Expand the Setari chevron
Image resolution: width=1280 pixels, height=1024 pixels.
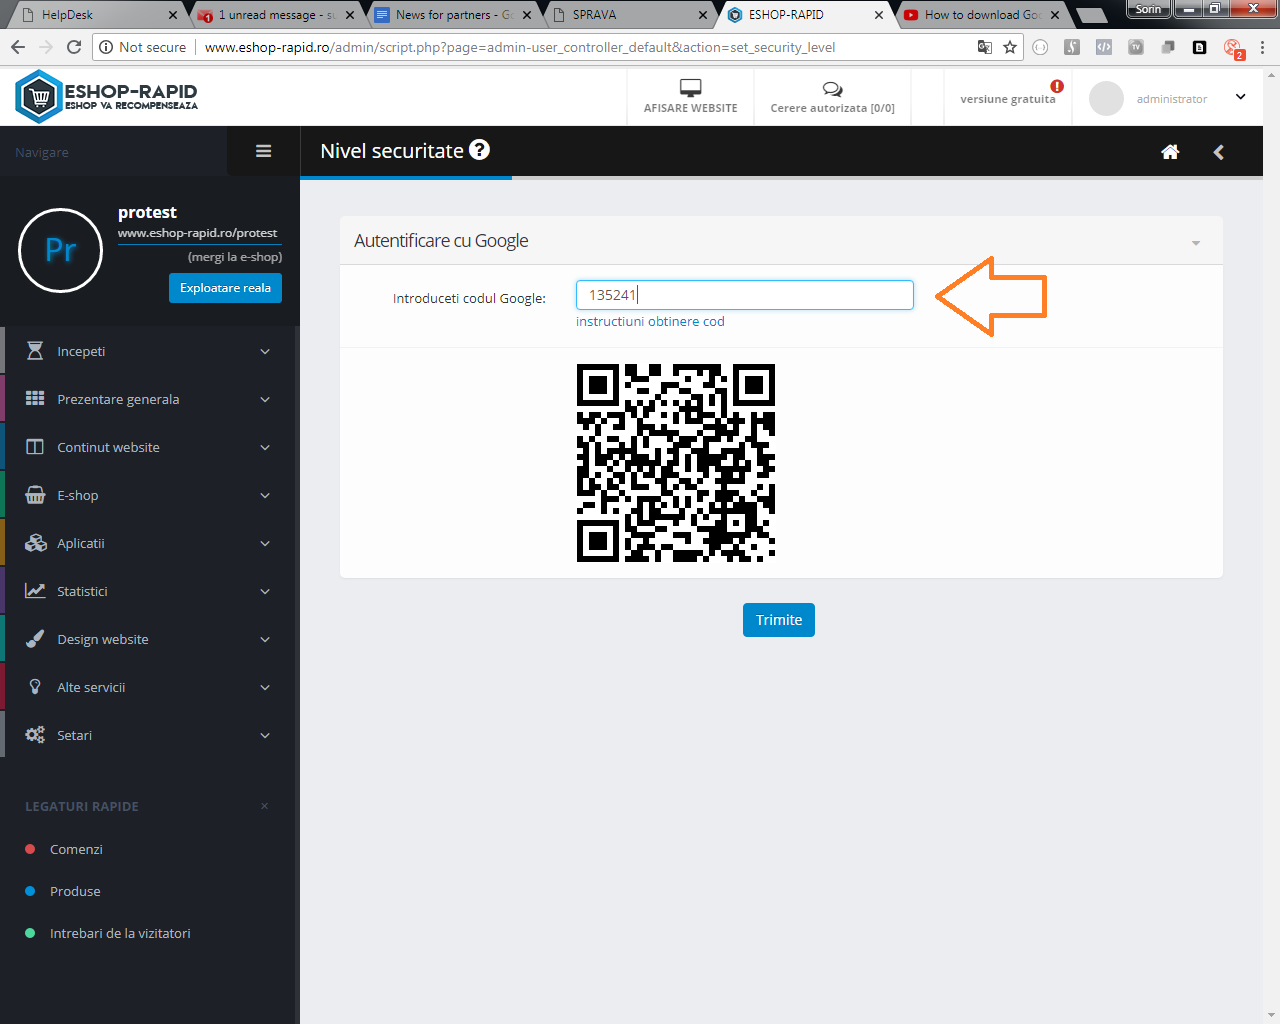[265, 735]
